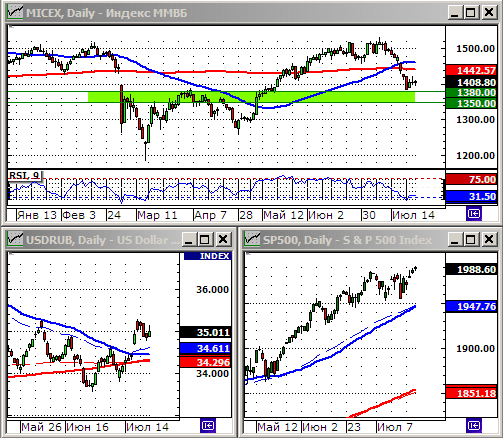
Task: Click the 1500.00 axis value on MICEX
Action: (x=475, y=49)
